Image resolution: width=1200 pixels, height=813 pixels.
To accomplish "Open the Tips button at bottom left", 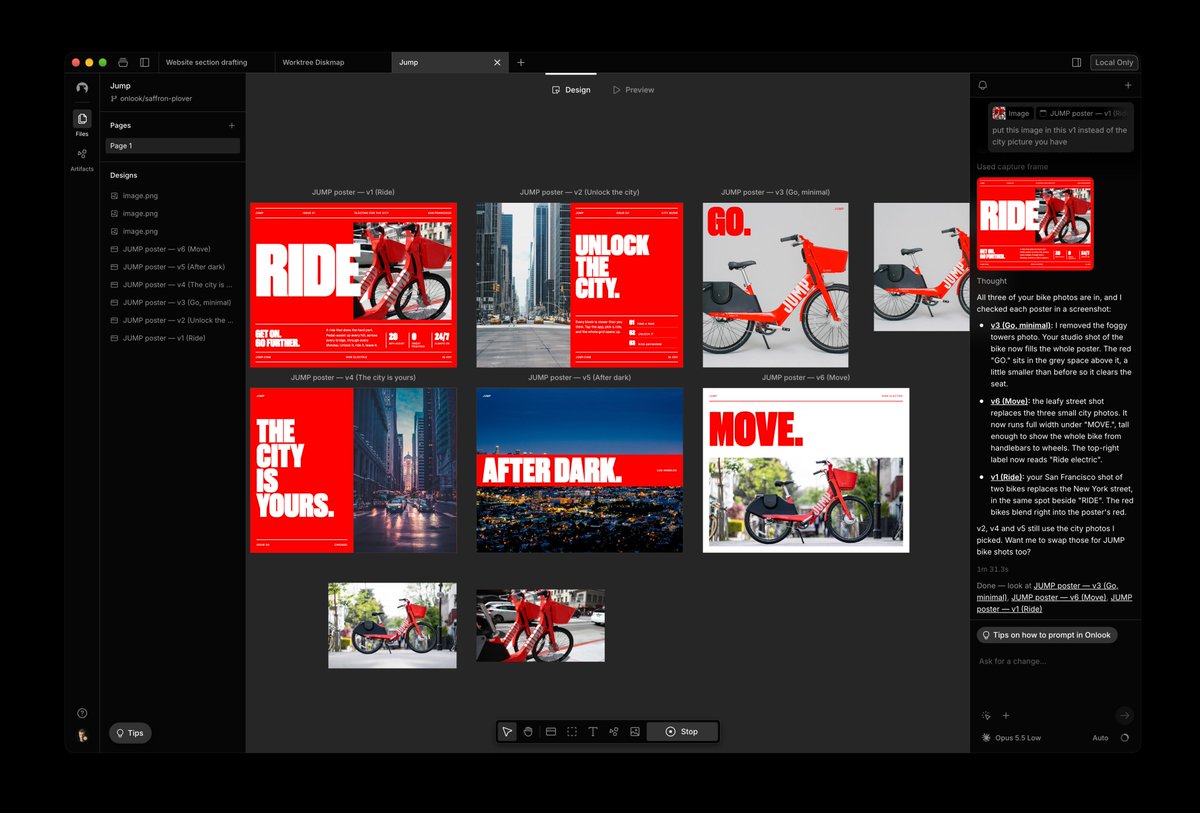I will pyautogui.click(x=130, y=733).
